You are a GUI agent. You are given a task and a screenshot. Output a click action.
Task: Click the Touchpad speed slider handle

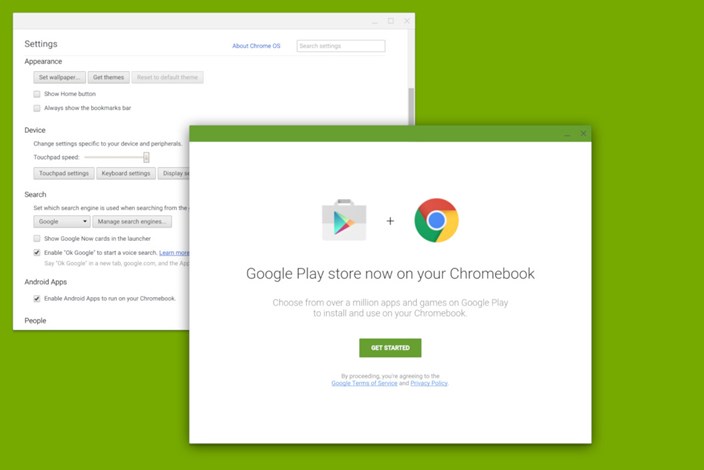(146, 157)
